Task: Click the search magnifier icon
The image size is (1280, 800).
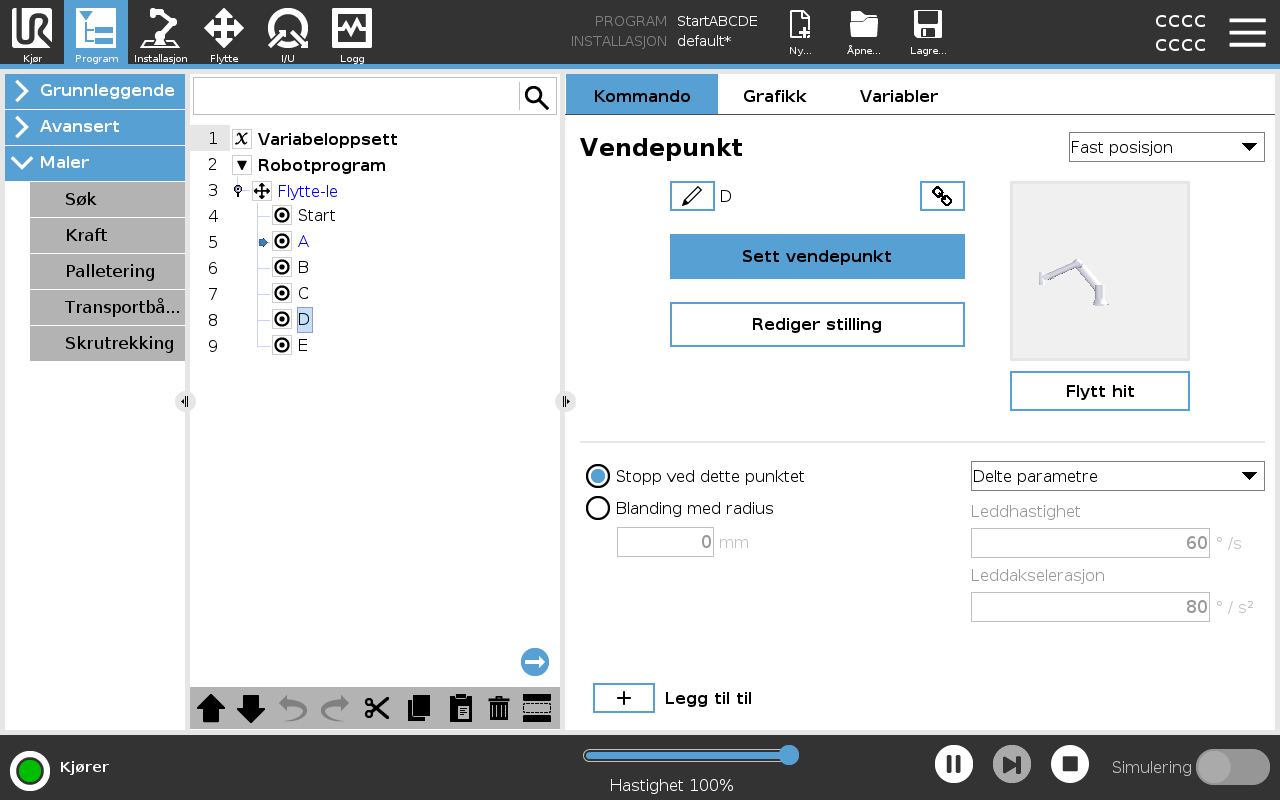Action: (537, 97)
